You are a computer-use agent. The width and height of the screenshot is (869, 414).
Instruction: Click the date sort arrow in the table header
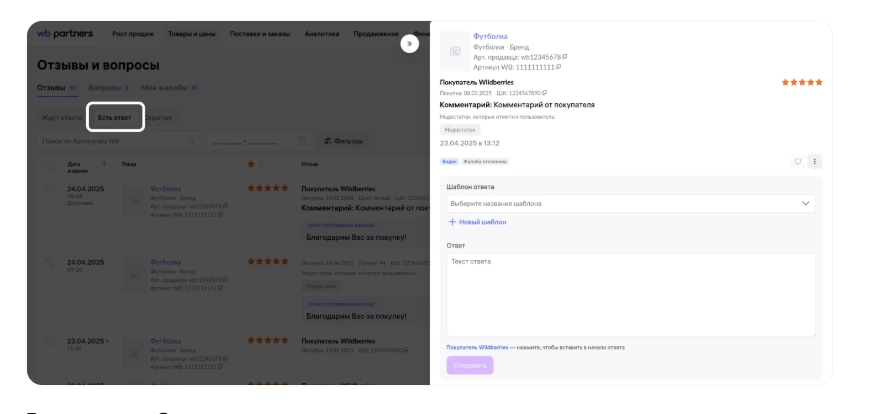[104, 163]
